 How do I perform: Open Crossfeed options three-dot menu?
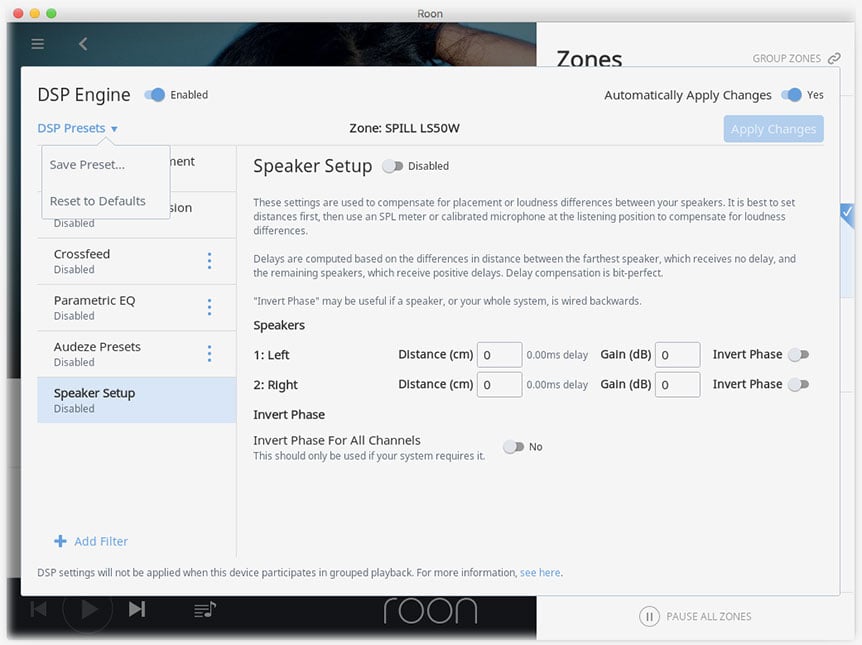point(209,261)
